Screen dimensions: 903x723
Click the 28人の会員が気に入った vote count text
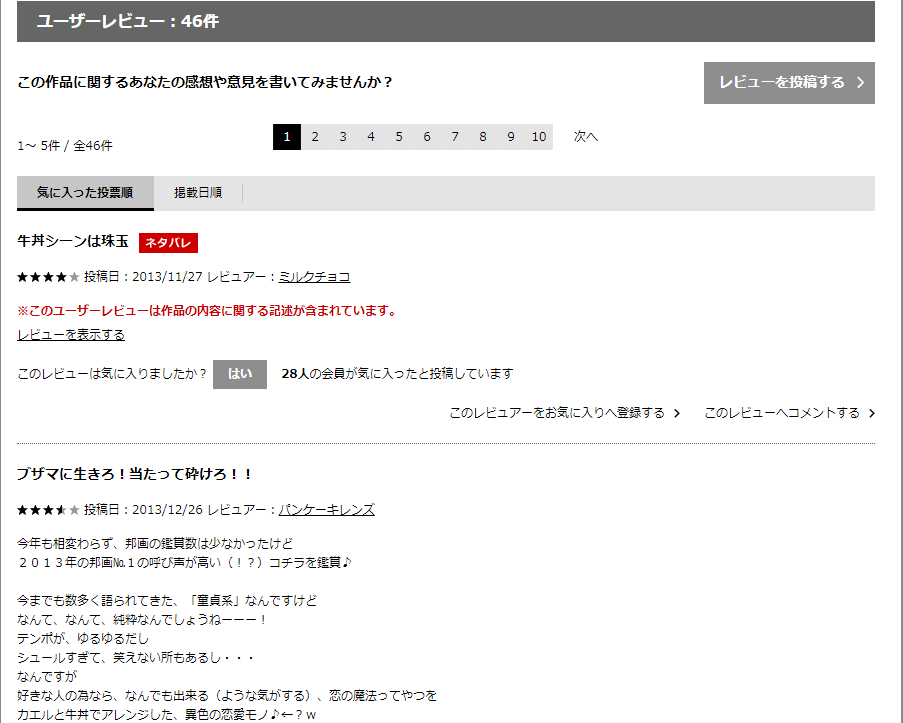point(397,374)
